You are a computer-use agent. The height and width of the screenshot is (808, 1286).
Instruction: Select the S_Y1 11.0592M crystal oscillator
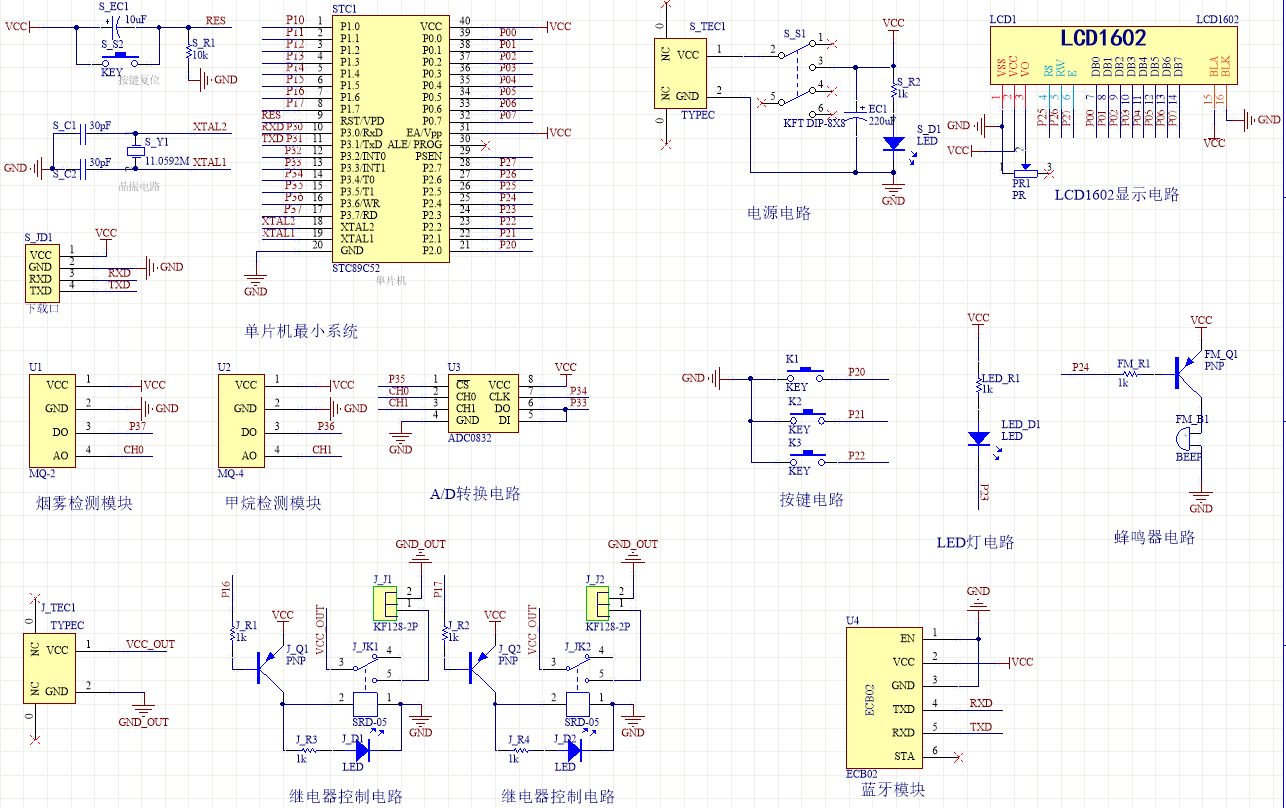point(136,152)
